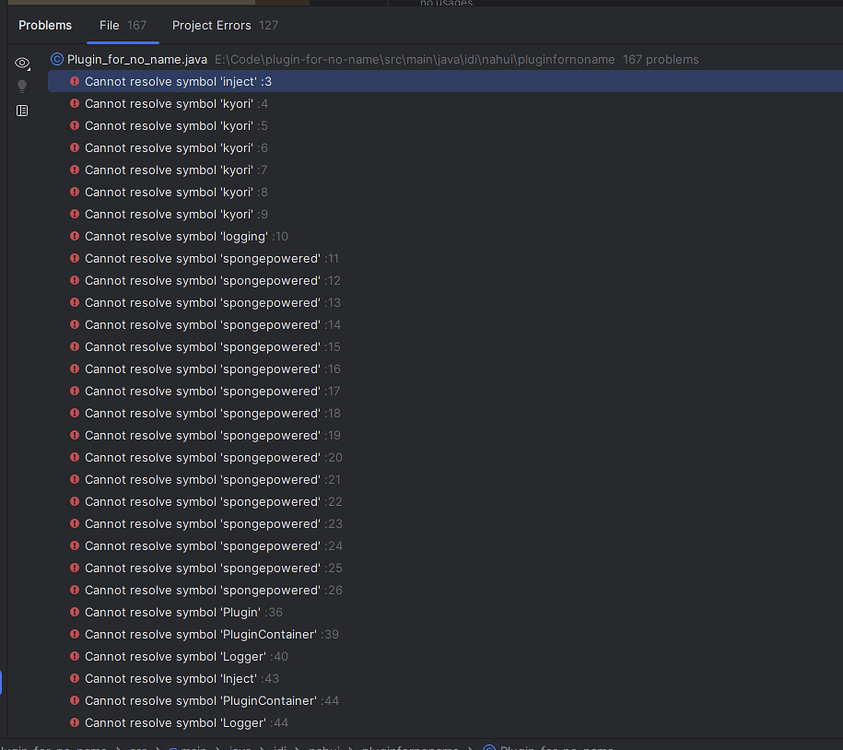Image resolution: width=843 pixels, height=750 pixels.
Task: Select error 'spongepowered' on line 26
Action: (x=446, y=590)
